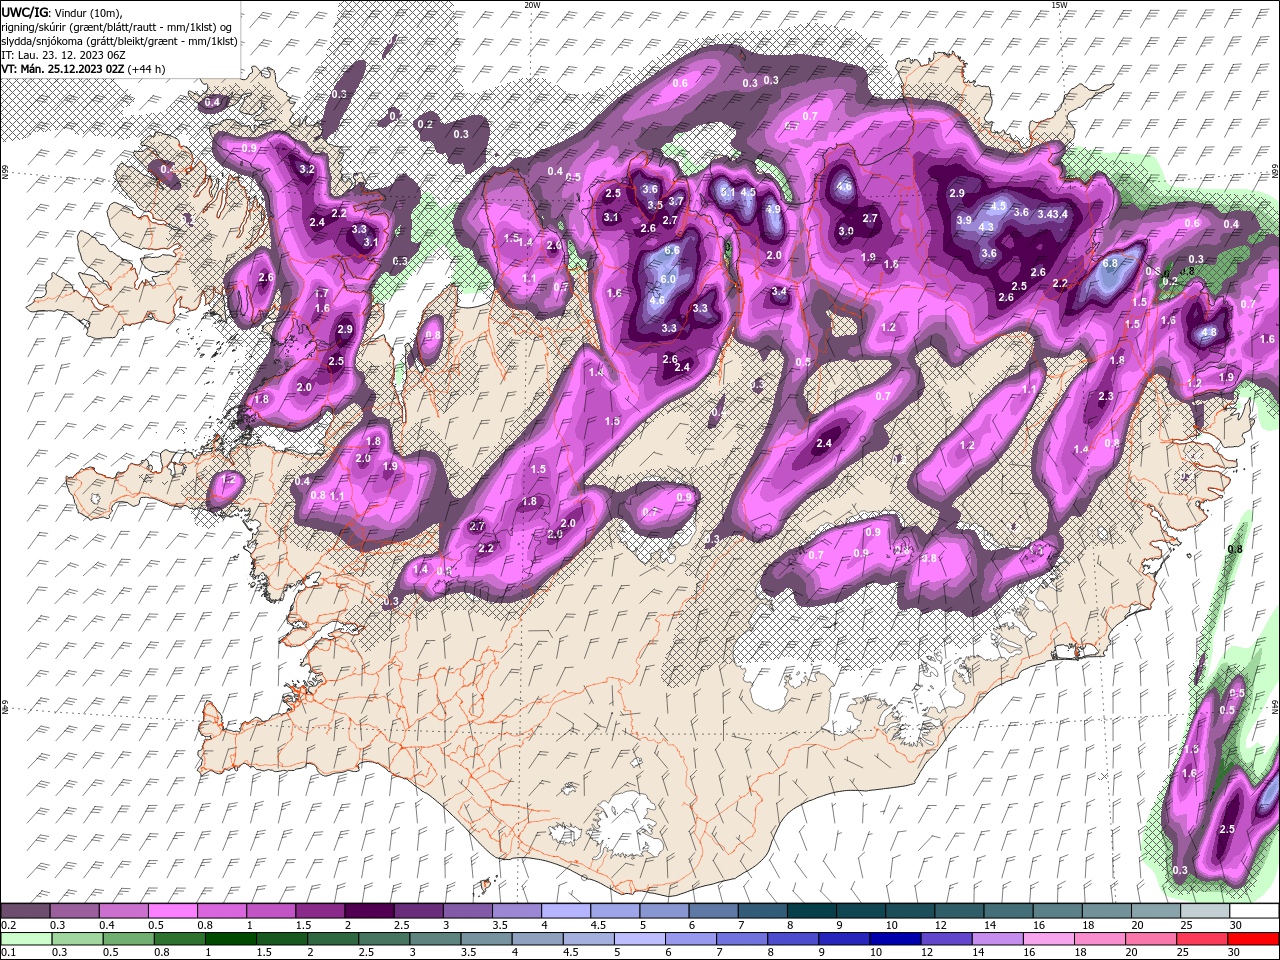Click the 3.2 value in the Westfjords area
Viewport: 1280px width, 960px height.
click(307, 170)
